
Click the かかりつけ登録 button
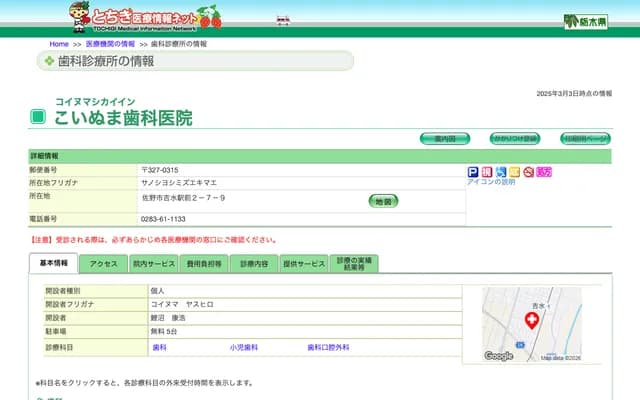[515, 139]
